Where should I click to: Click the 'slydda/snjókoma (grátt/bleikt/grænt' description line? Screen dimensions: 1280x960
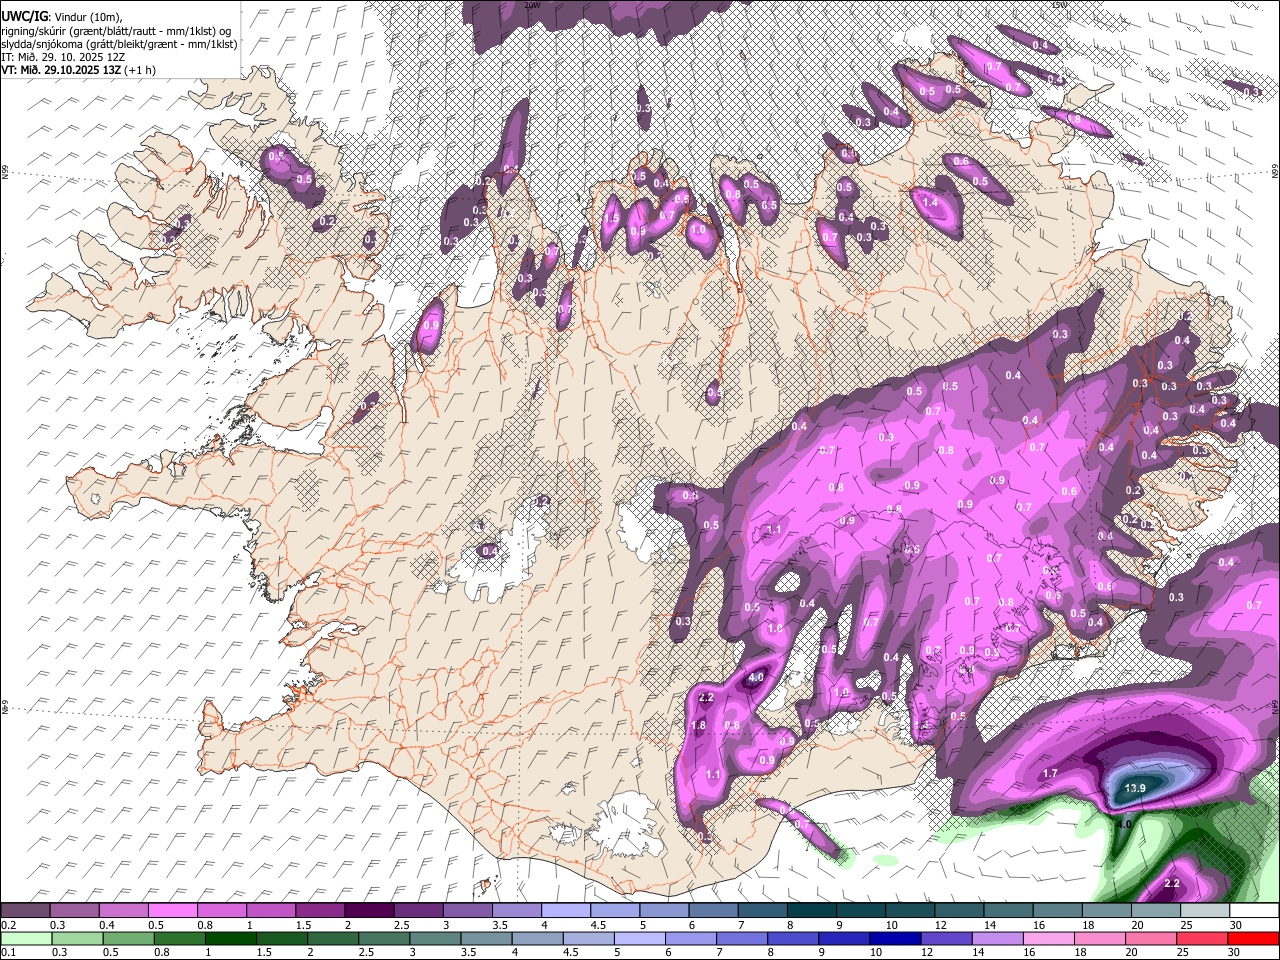coord(119,44)
